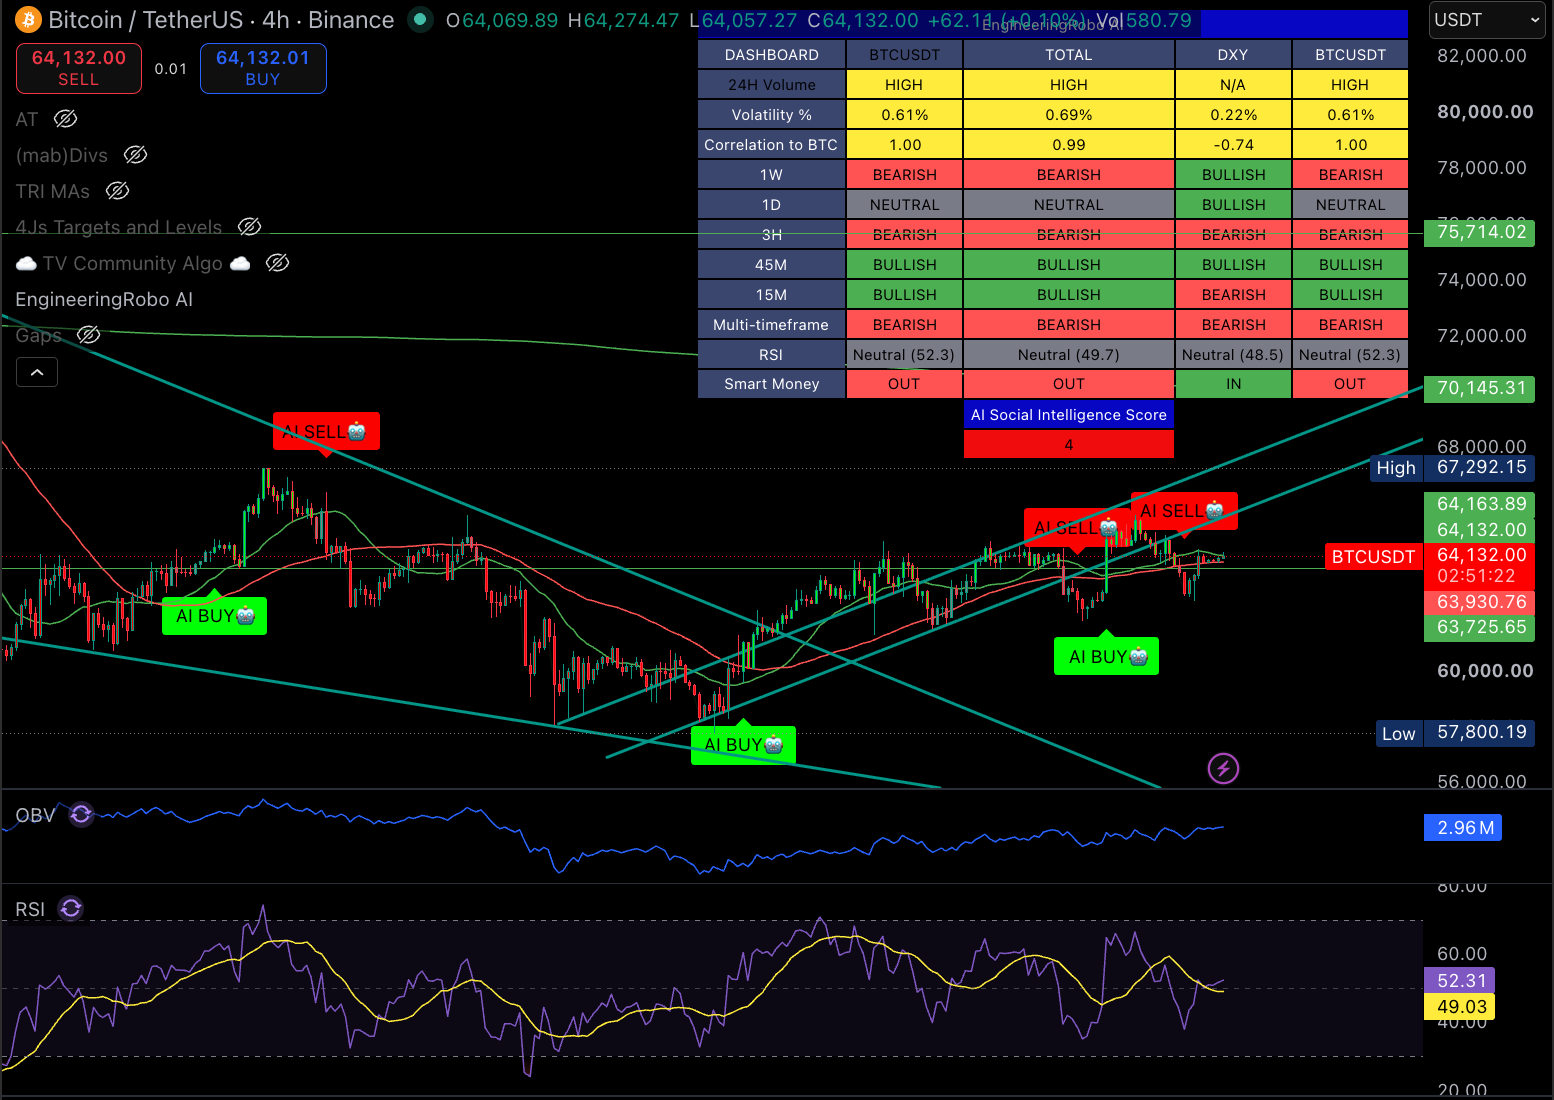Click the green market status dot

coord(421,19)
